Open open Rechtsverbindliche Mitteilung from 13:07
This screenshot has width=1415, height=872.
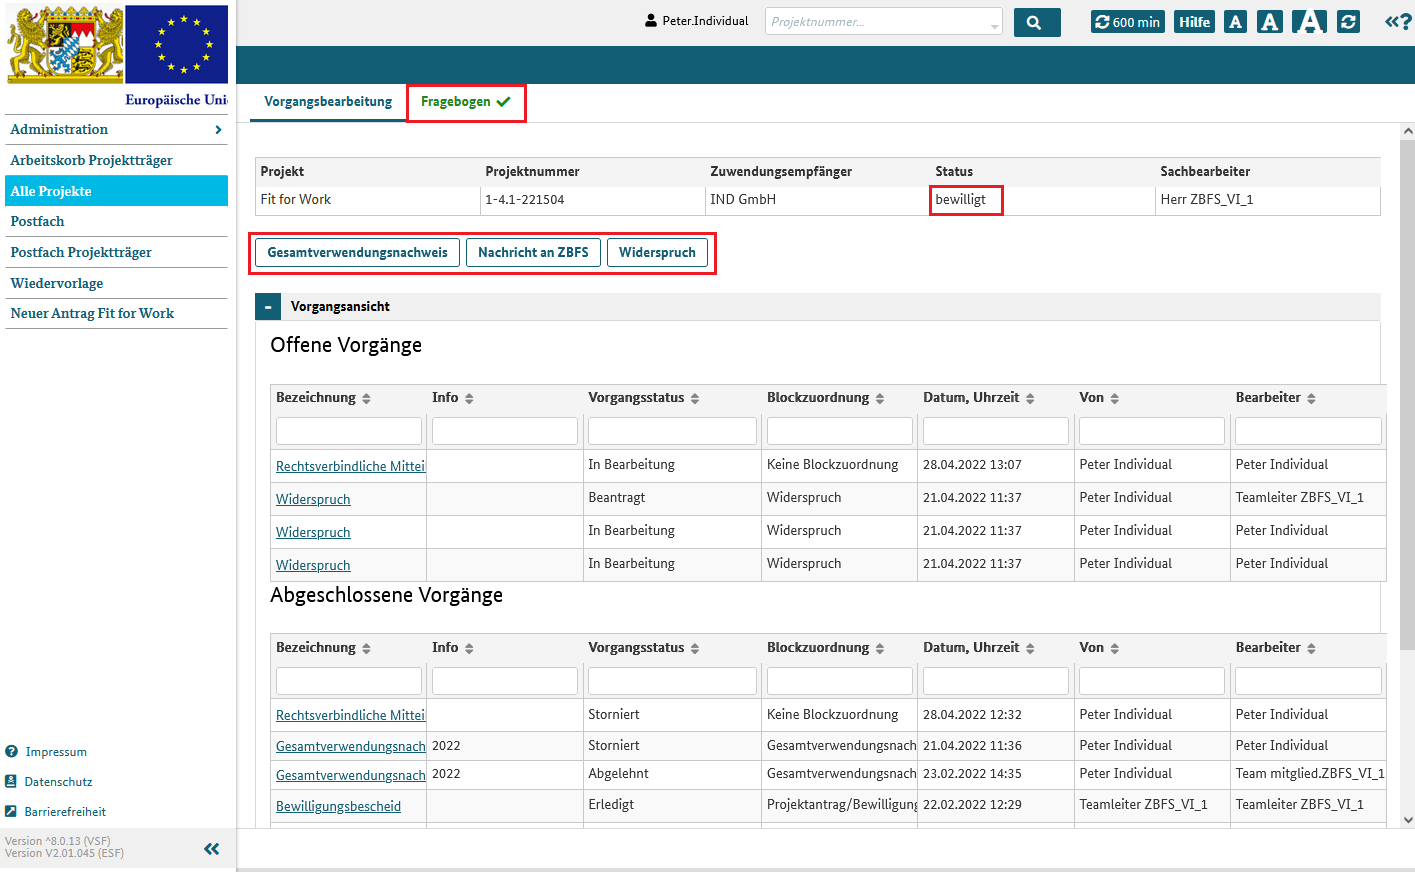pyautogui.click(x=350, y=466)
